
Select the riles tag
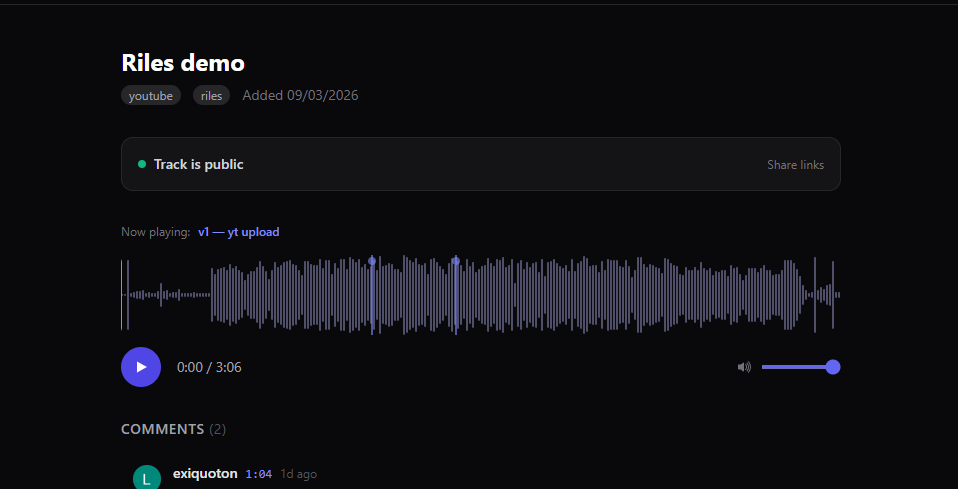point(211,96)
